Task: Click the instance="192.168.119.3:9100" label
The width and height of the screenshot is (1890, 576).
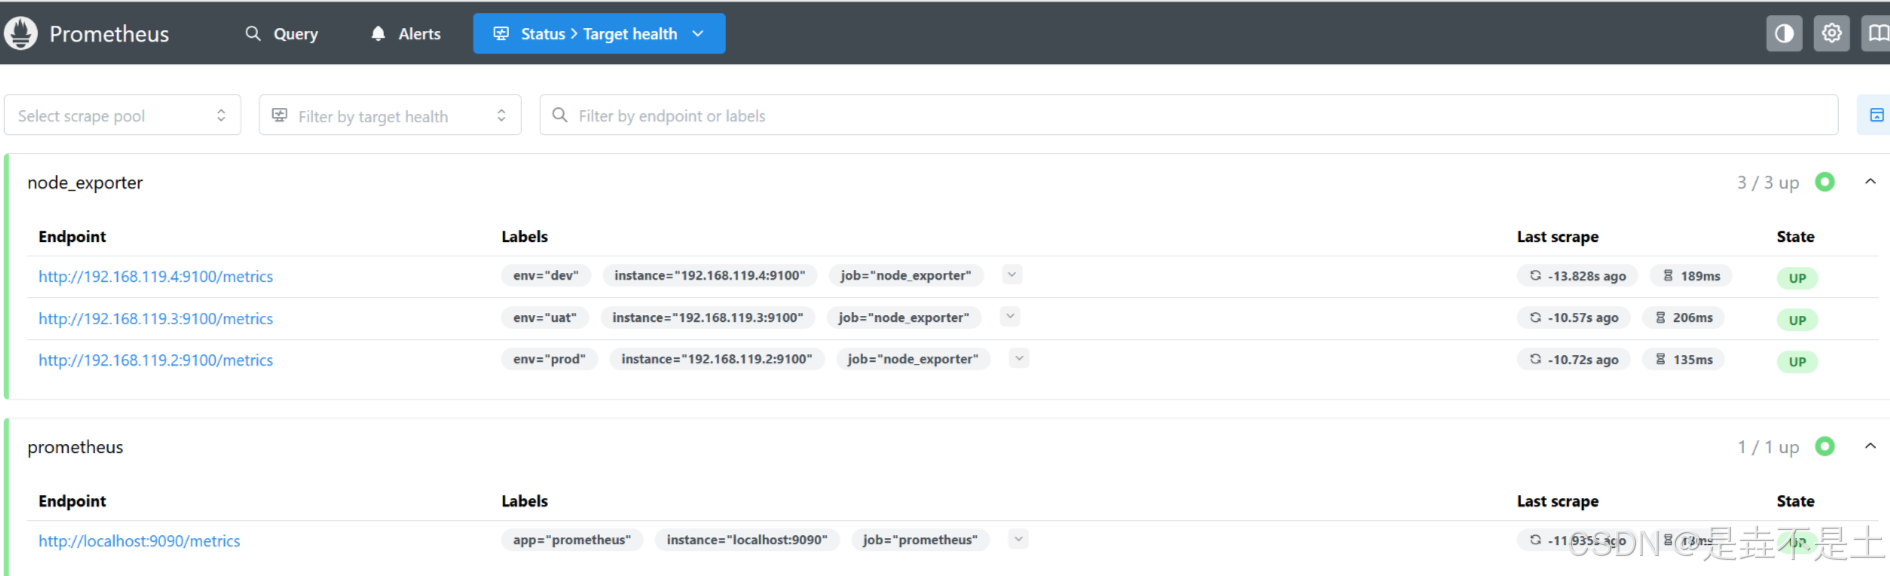Action: point(708,317)
